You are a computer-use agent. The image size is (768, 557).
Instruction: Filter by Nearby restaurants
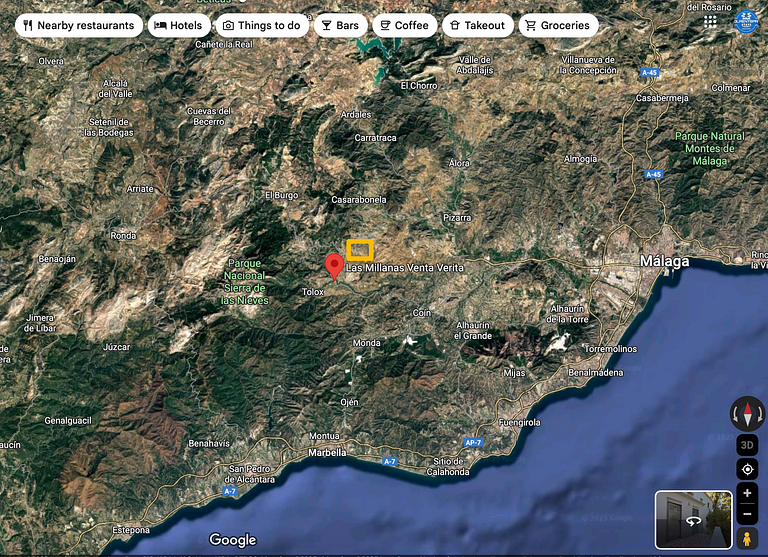tap(77, 26)
